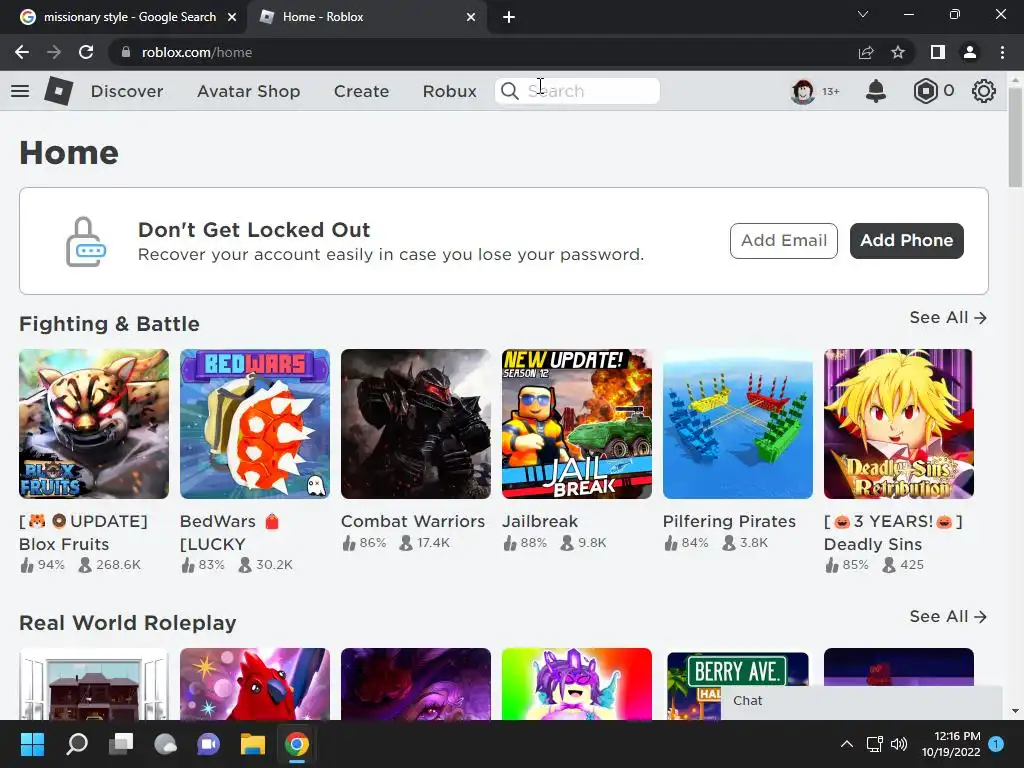Image resolution: width=1024 pixels, height=768 pixels.
Task: Open the tab search chevron
Action: click(x=863, y=14)
